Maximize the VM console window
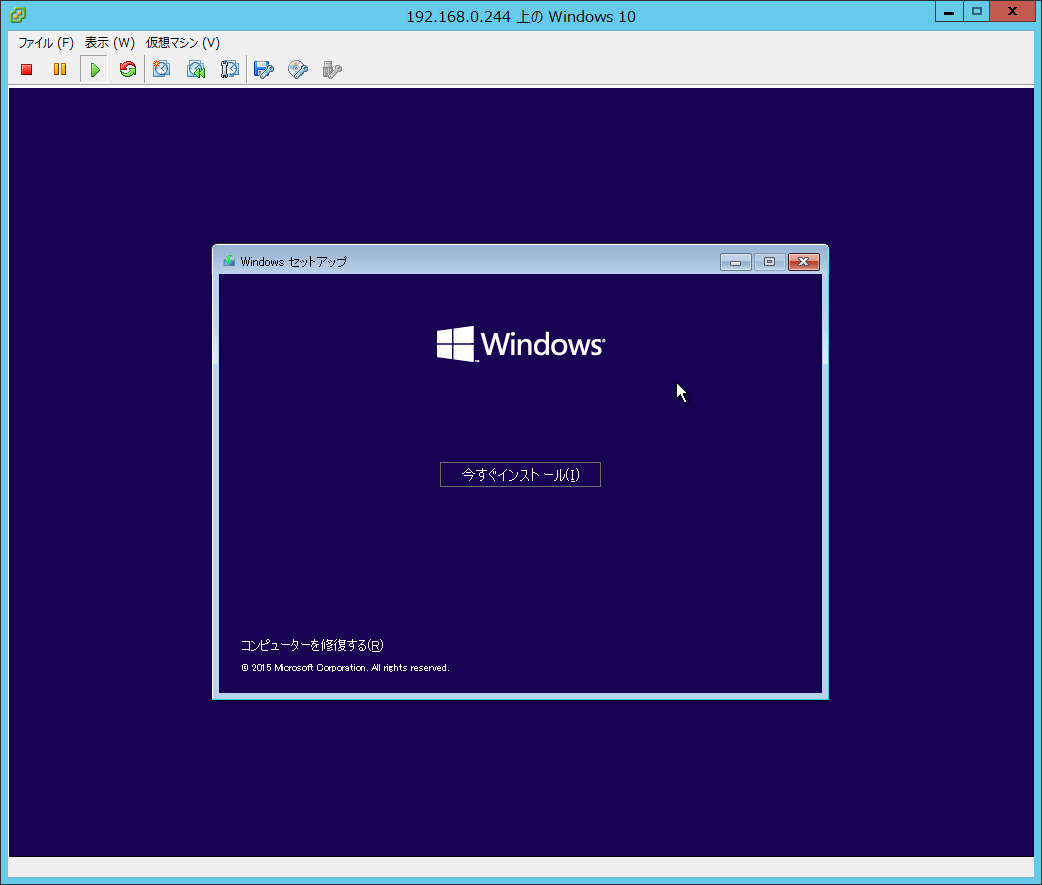 click(976, 11)
